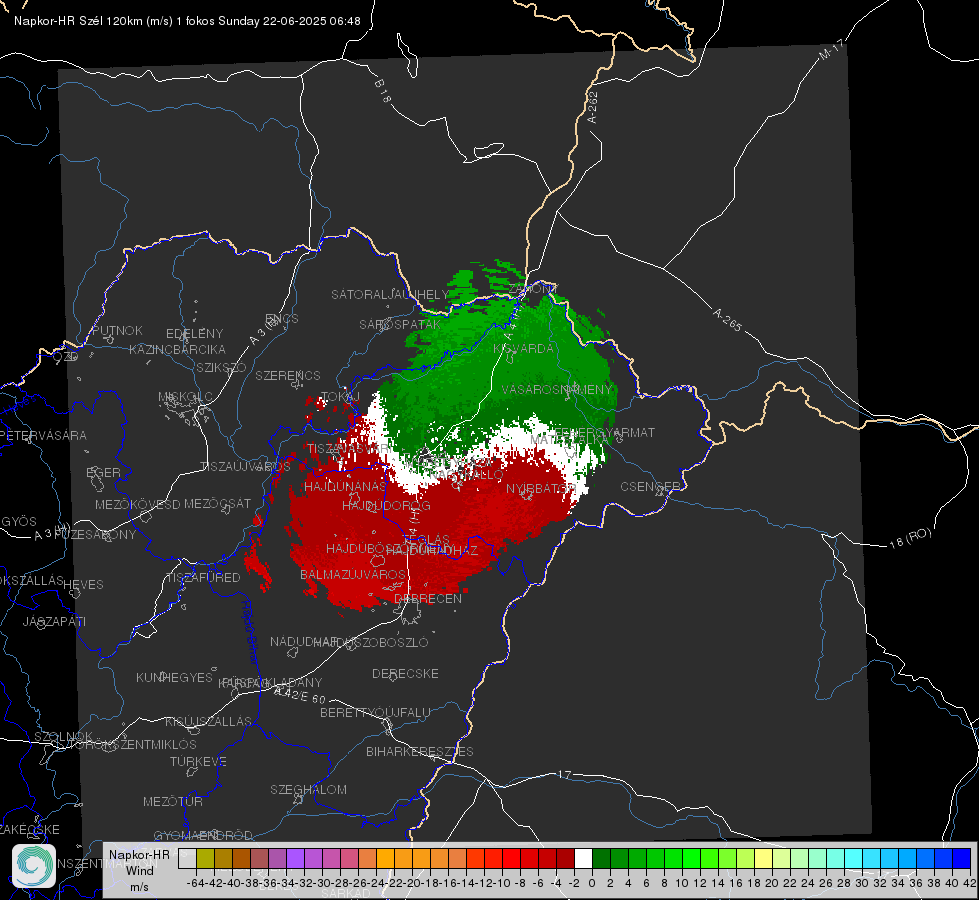Click the SZERENCS town label
The image size is (979, 900).
pyautogui.click(x=288, y=375)
